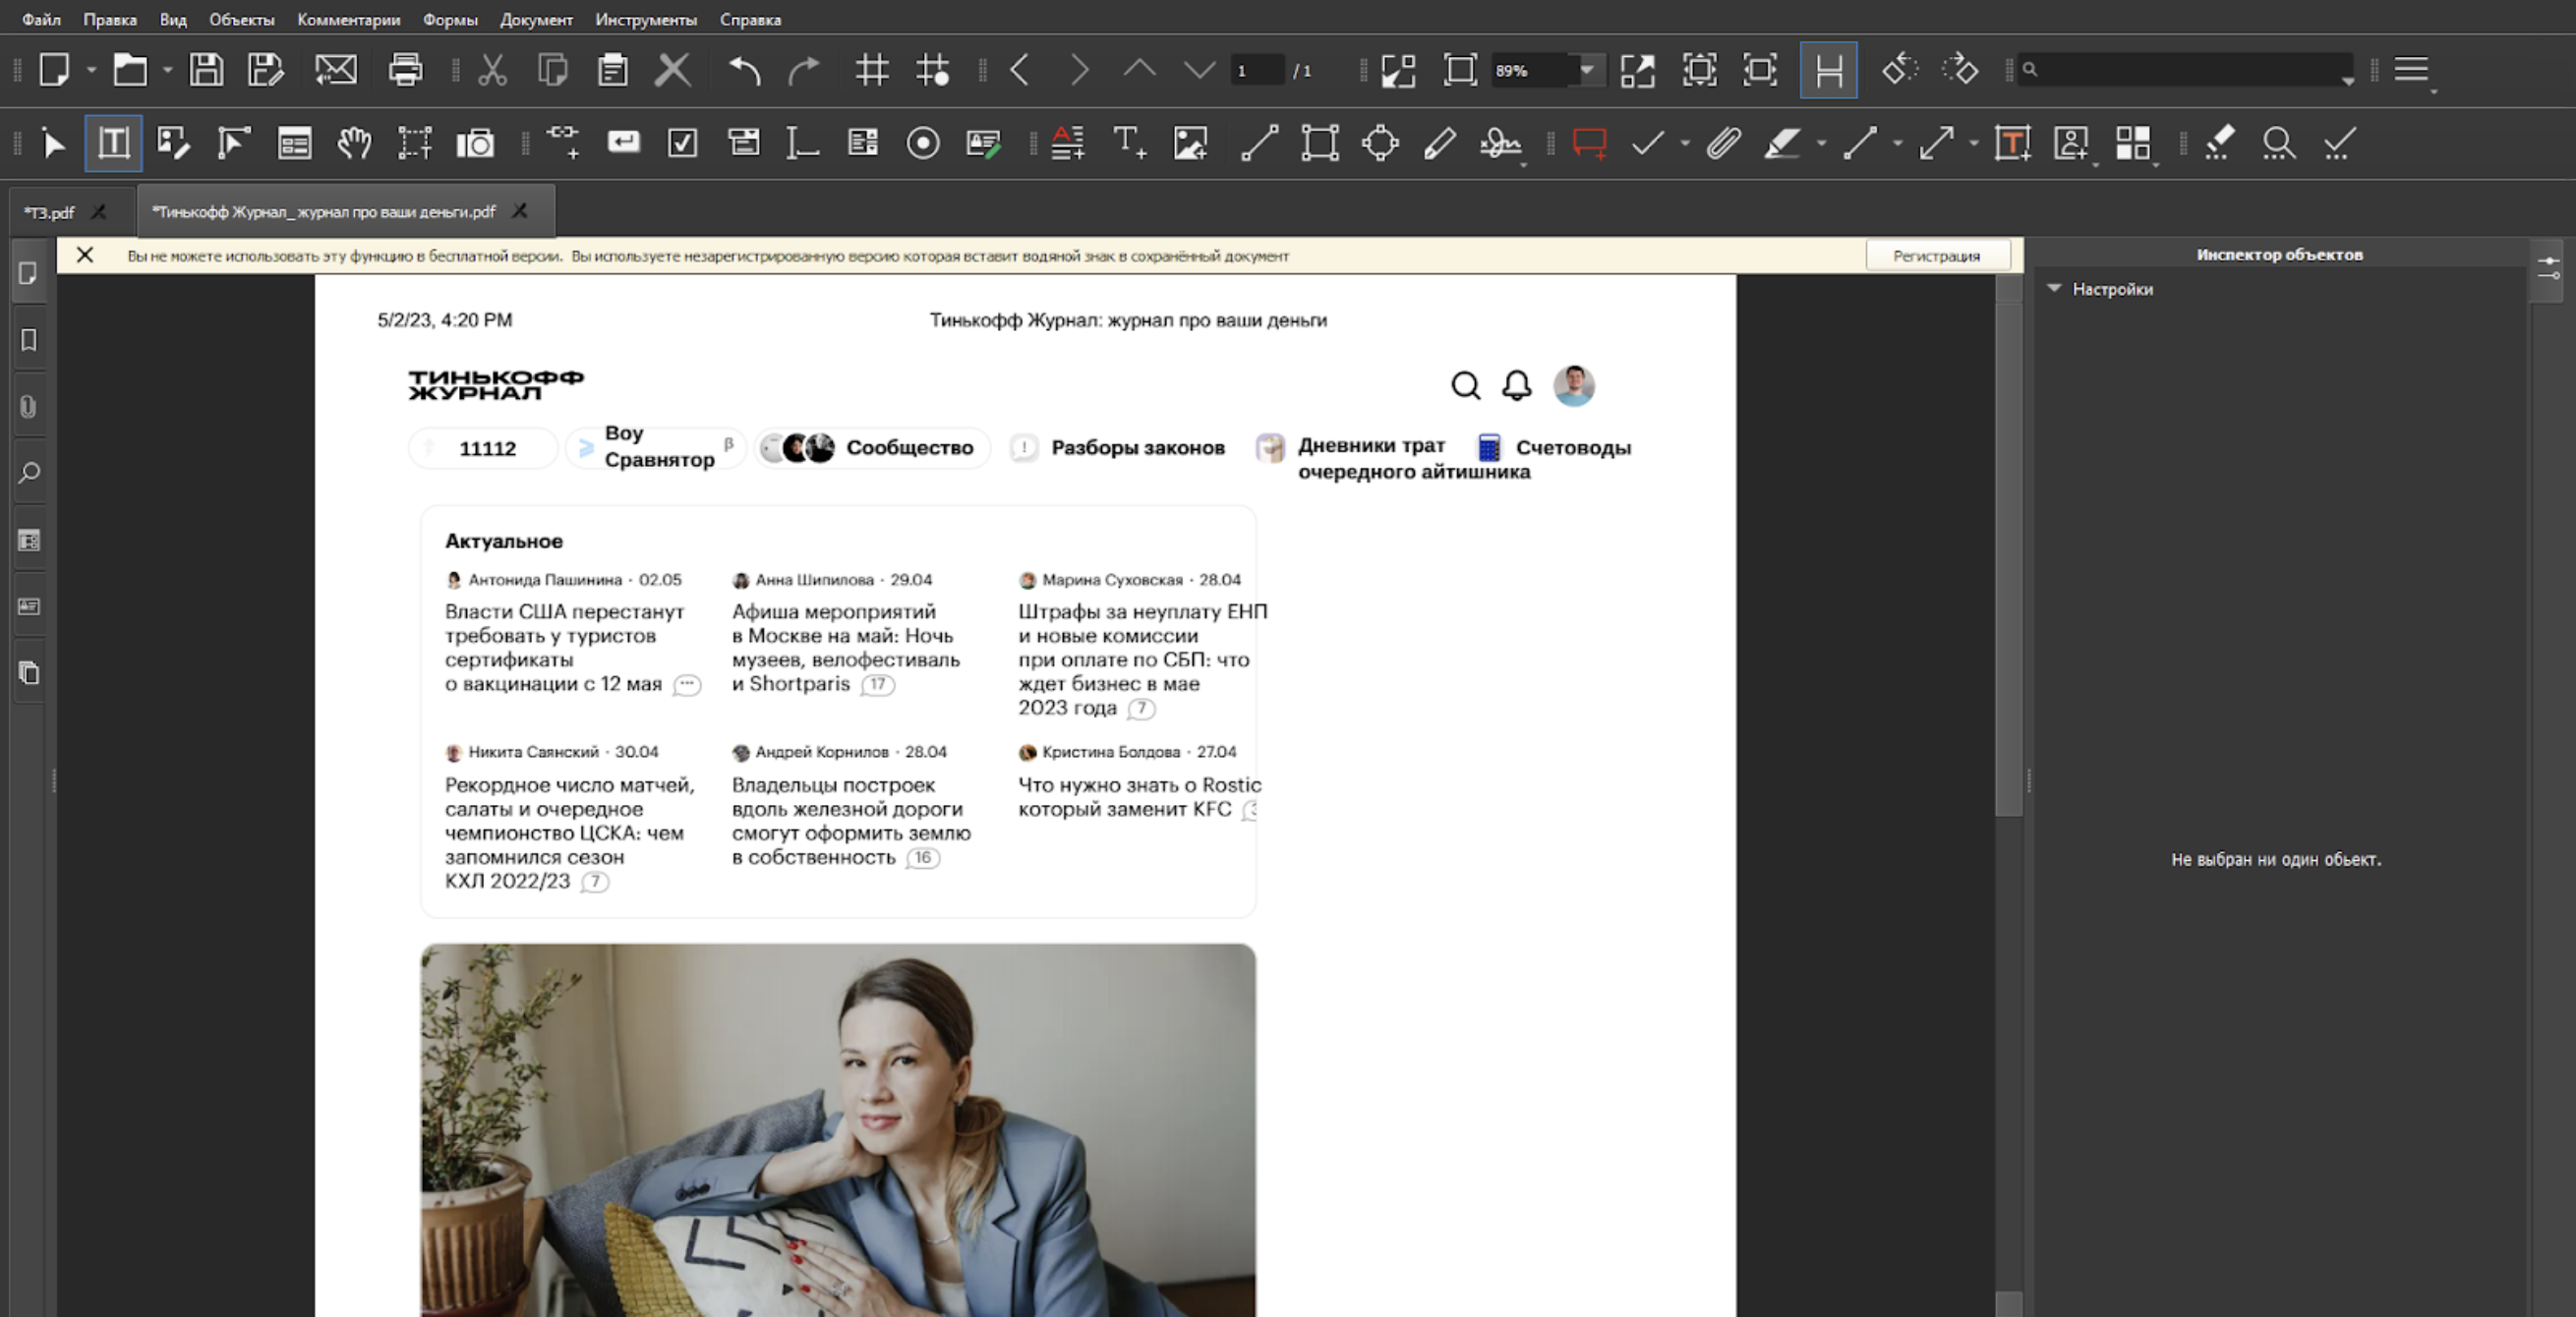Click the page number input field
The height and width of the screenshot is (1317, 2576).
click(1257, 70)
